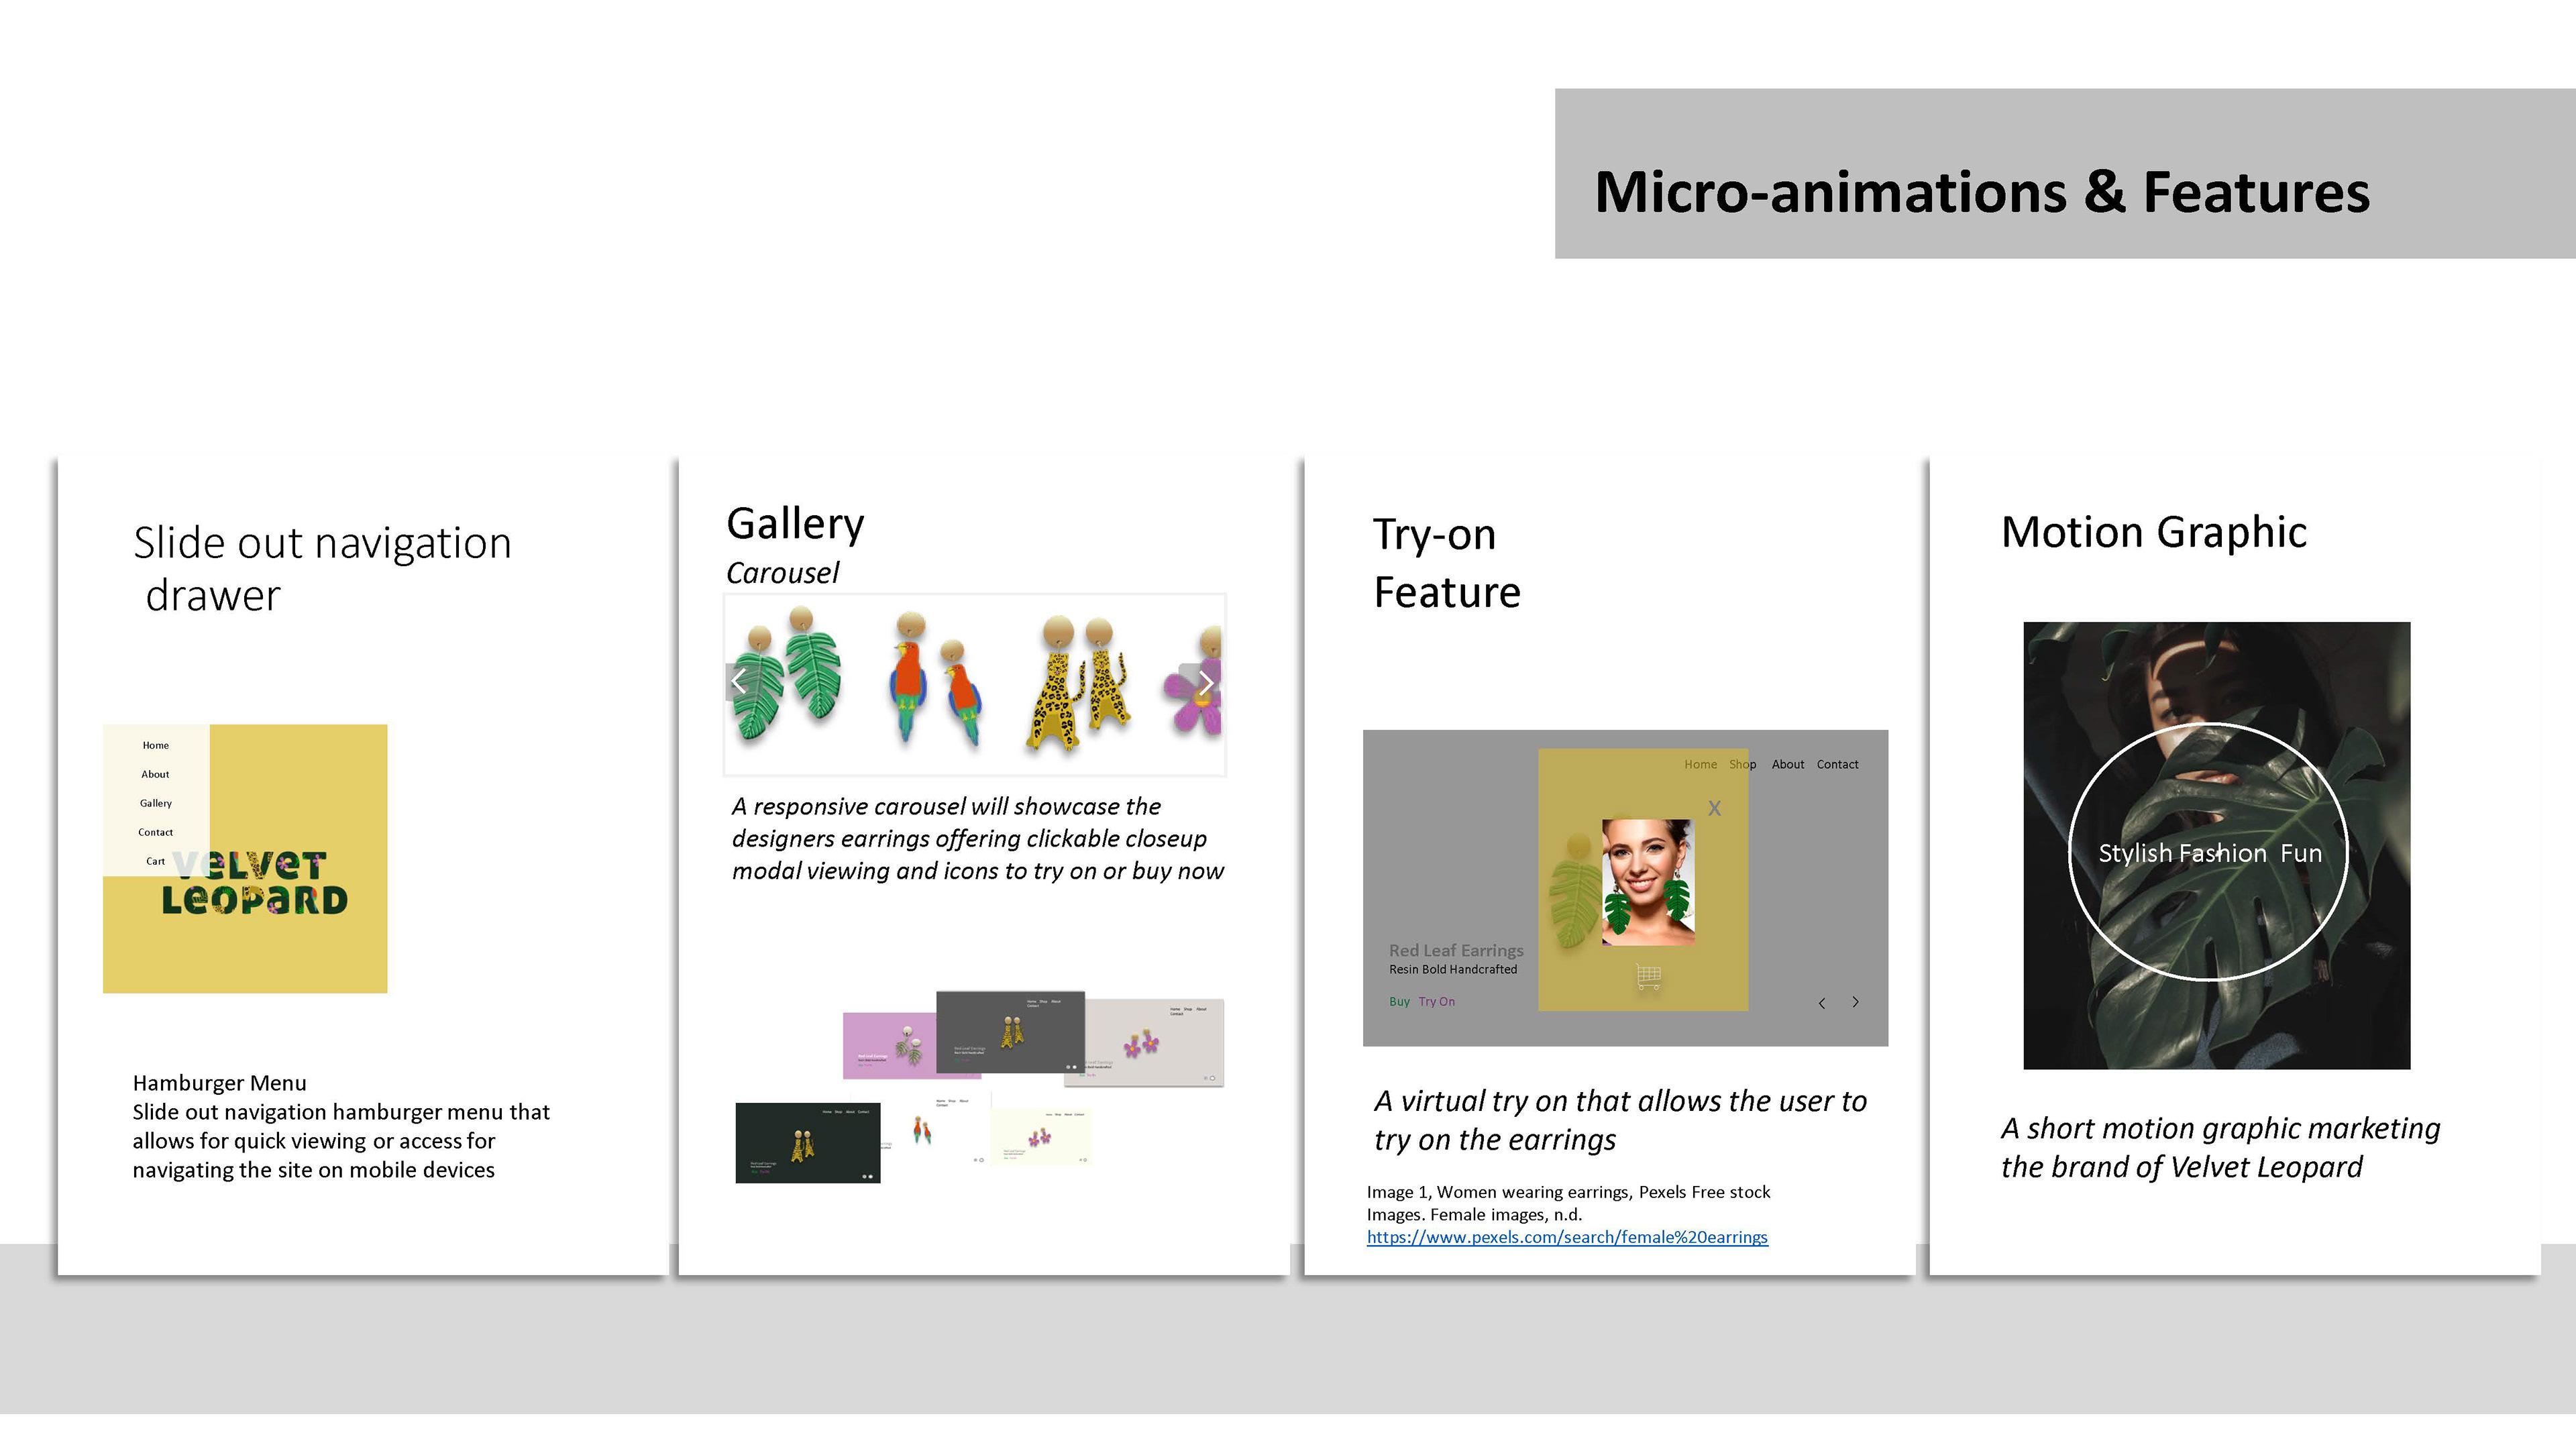Click the smiling woman try-on photo
The width and height of the screenshot is (2576, 1449).
tap(1648, 882)
